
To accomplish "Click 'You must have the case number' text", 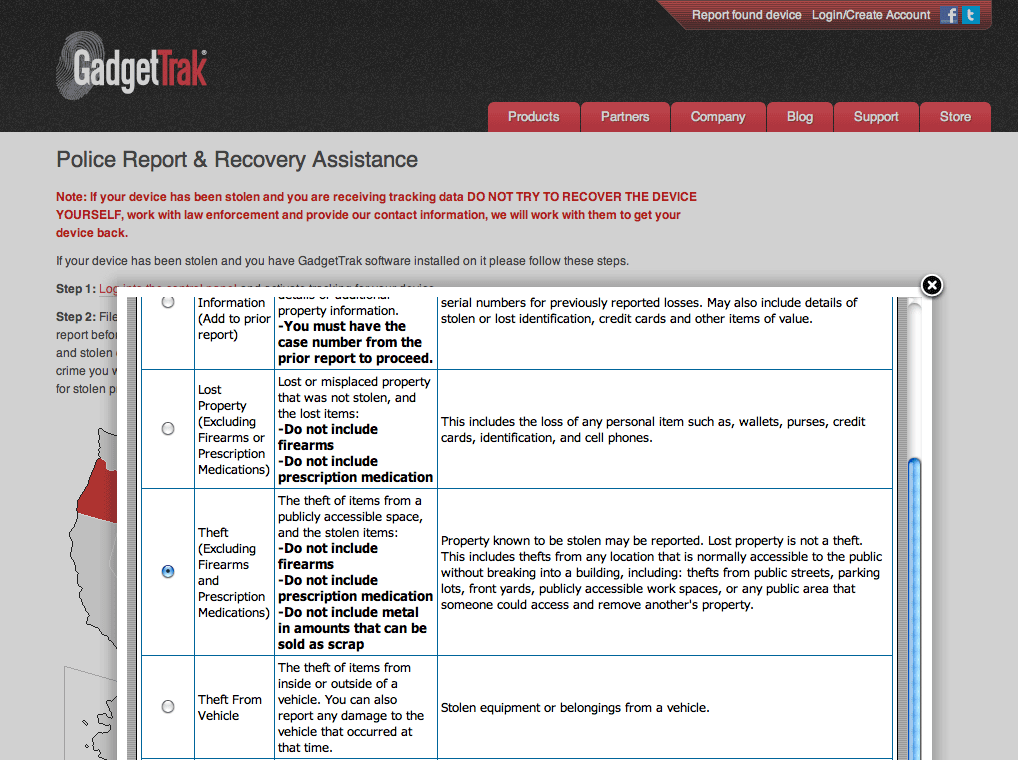I will click(x=354, y=342).
